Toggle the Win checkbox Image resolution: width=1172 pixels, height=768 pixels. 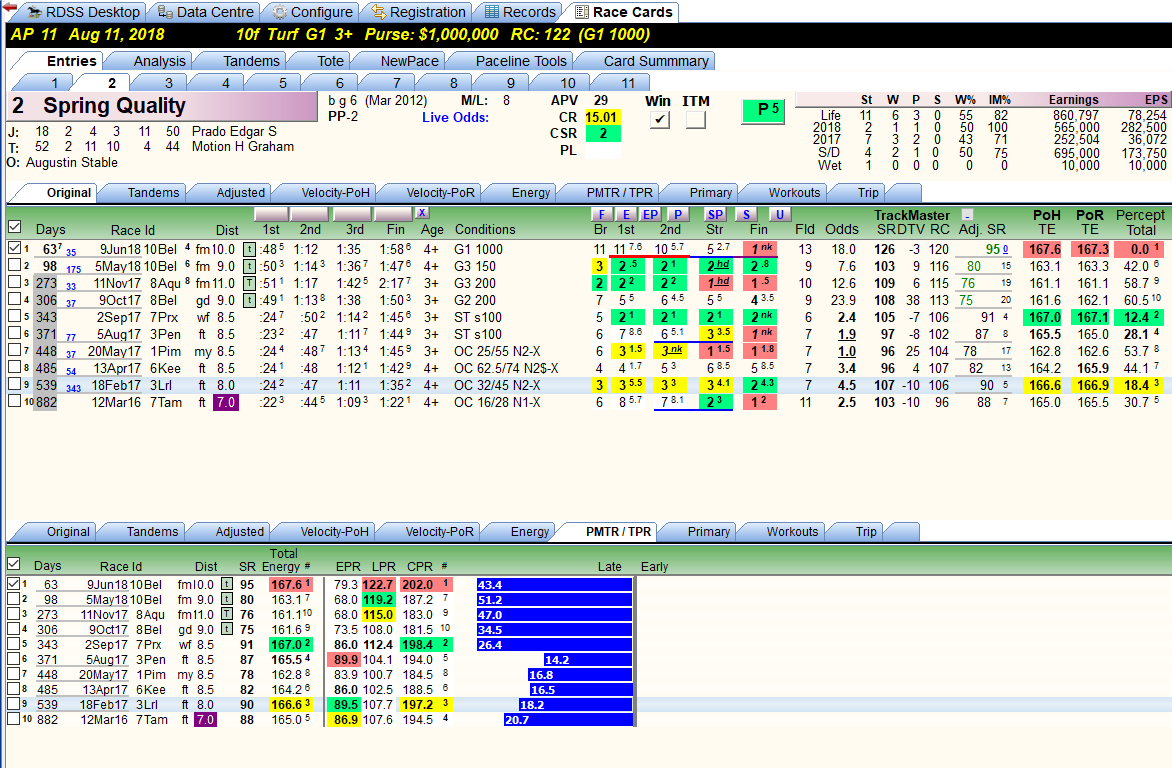(659, 120)
